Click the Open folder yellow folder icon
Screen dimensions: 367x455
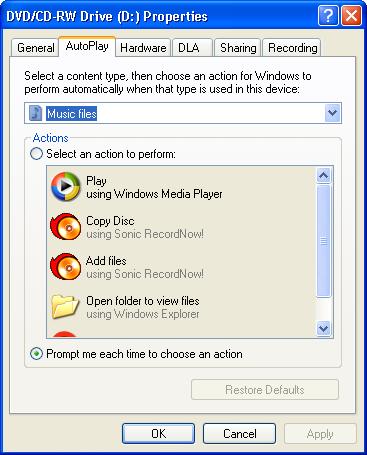pos(65,307)
